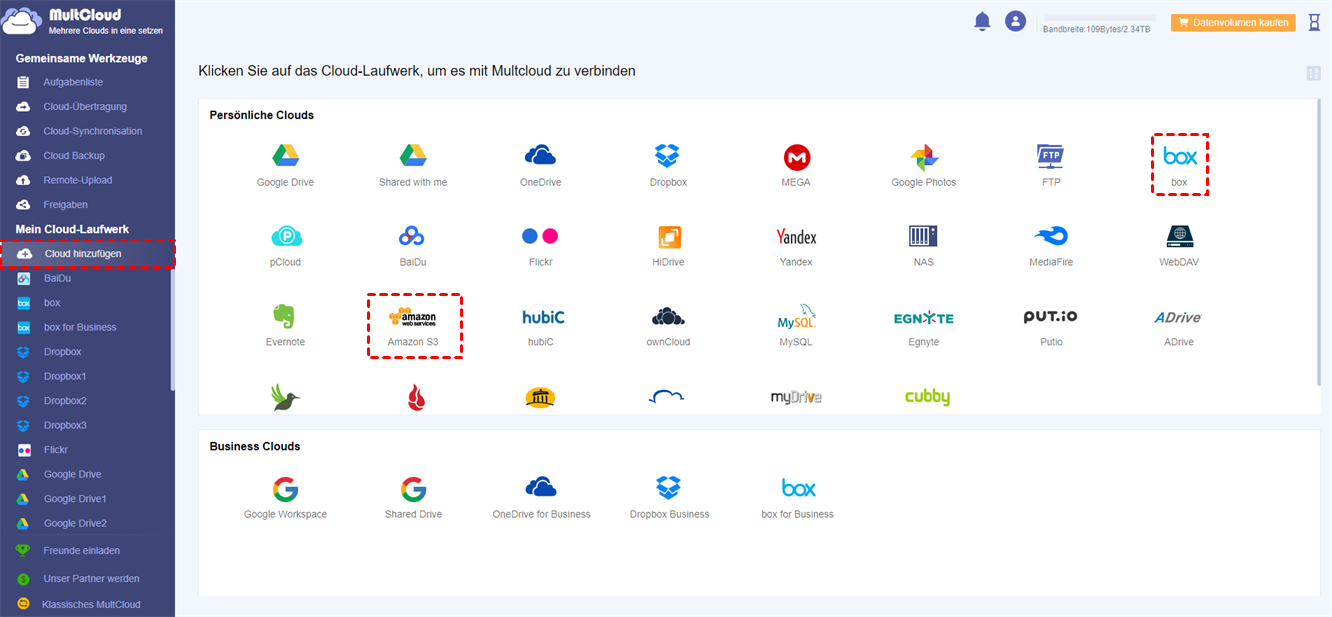
Task: Select box for Business in Business Clouds
Action: (x=797, y=497)
